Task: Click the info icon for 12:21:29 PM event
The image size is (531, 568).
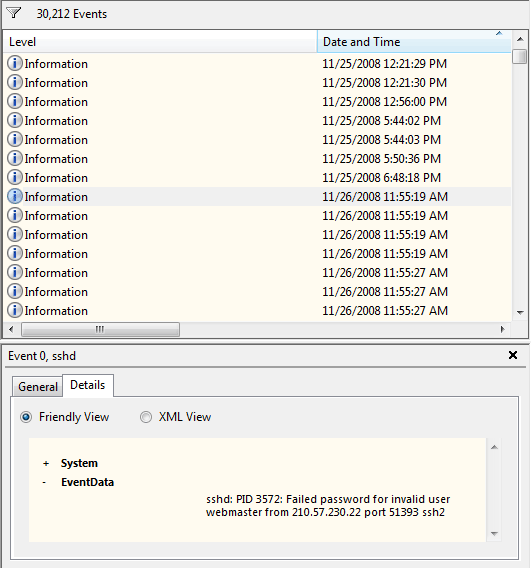Action: tap(15, 63)
